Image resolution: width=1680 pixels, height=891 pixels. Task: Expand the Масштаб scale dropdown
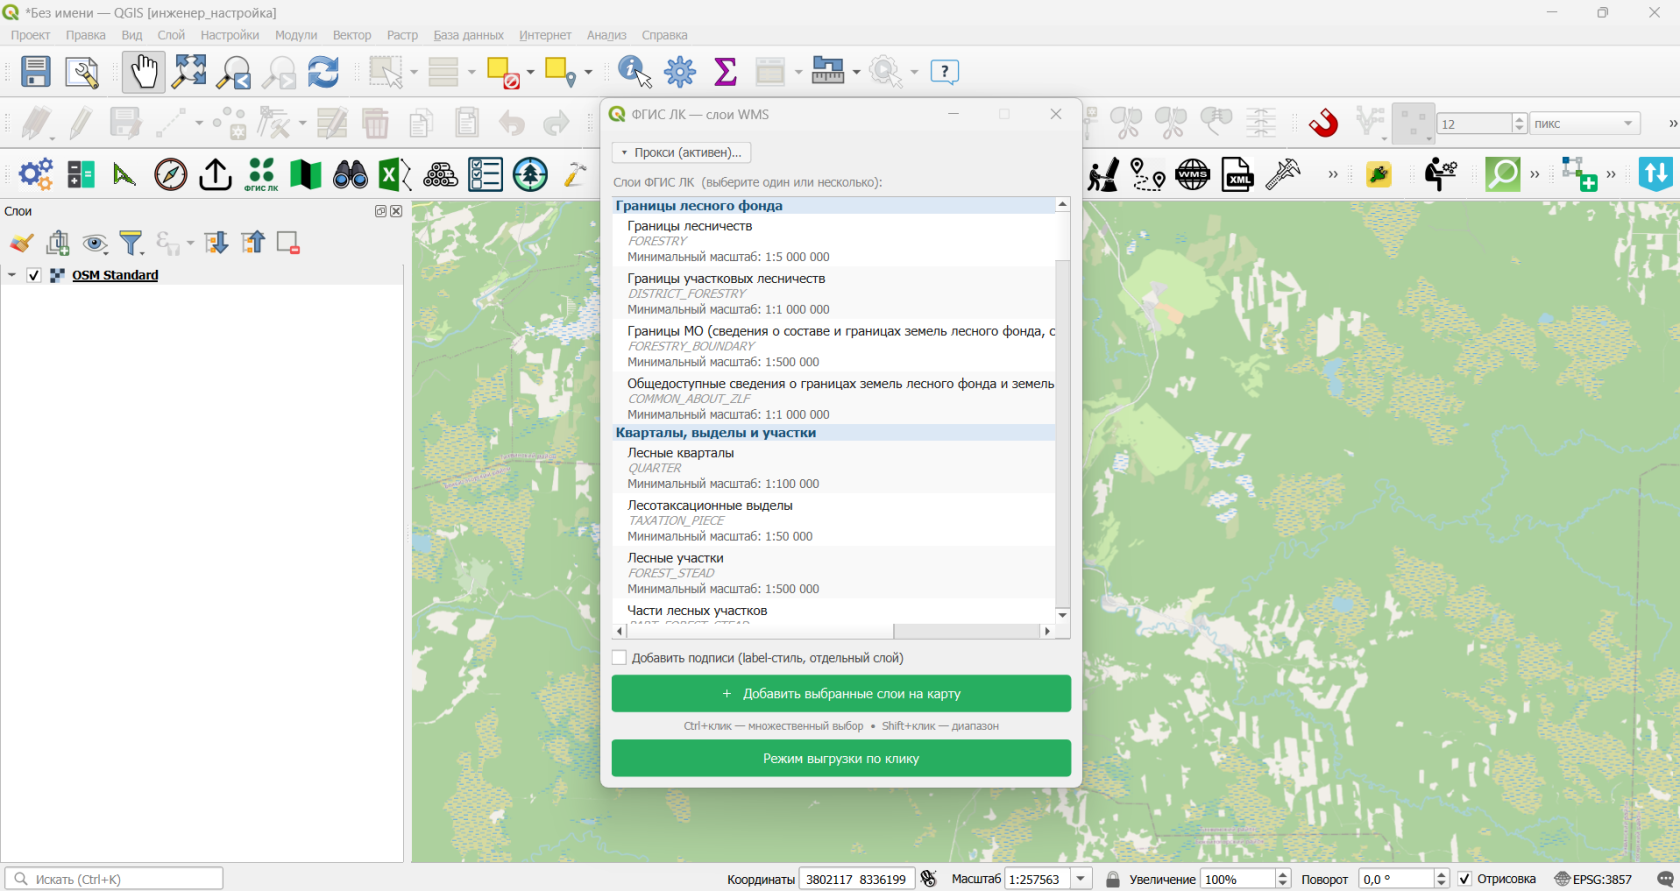(1081, 879)
